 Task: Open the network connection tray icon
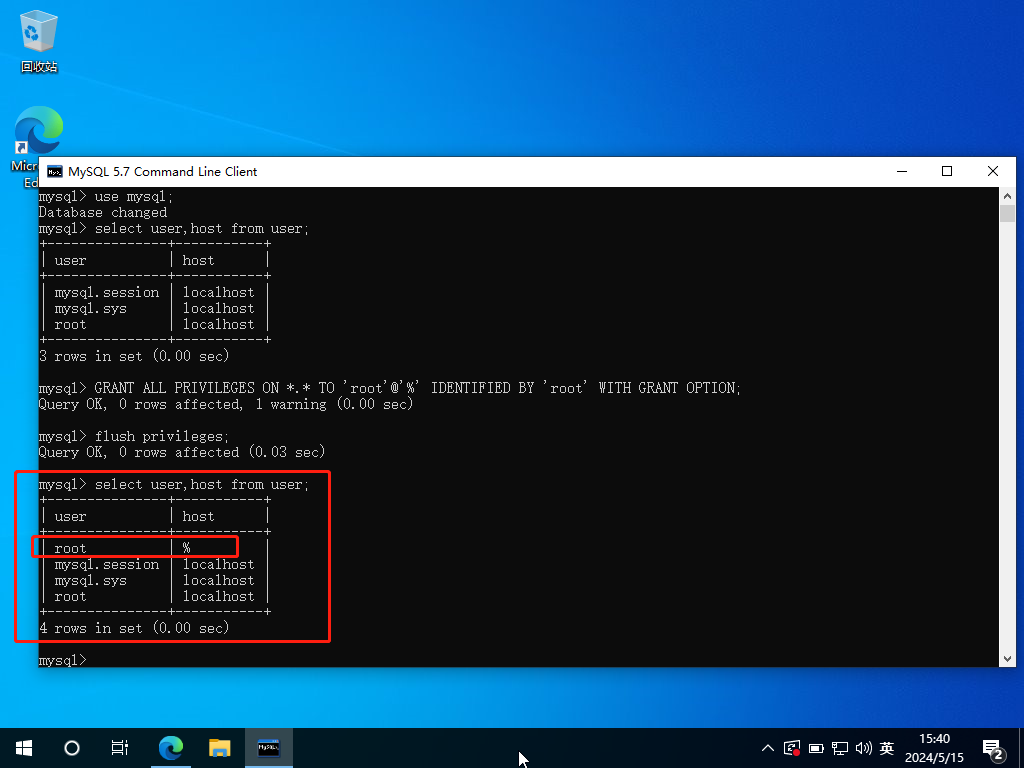(x=840, y=748)
